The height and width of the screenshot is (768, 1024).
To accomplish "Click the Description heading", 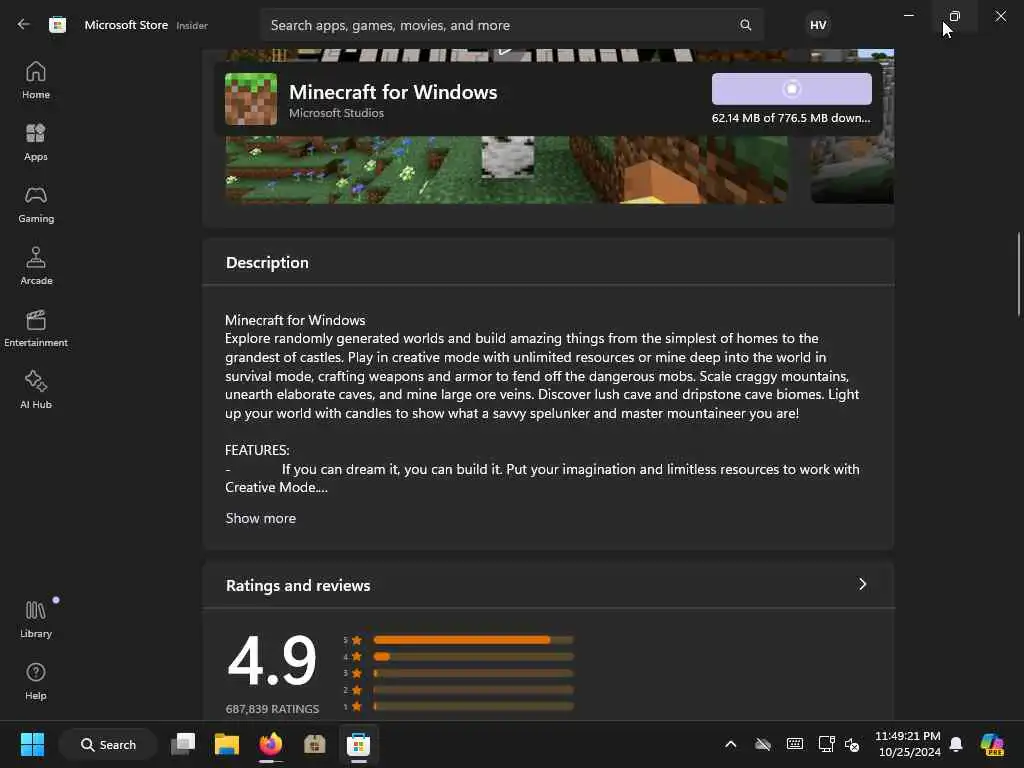I will click(267, 263).
